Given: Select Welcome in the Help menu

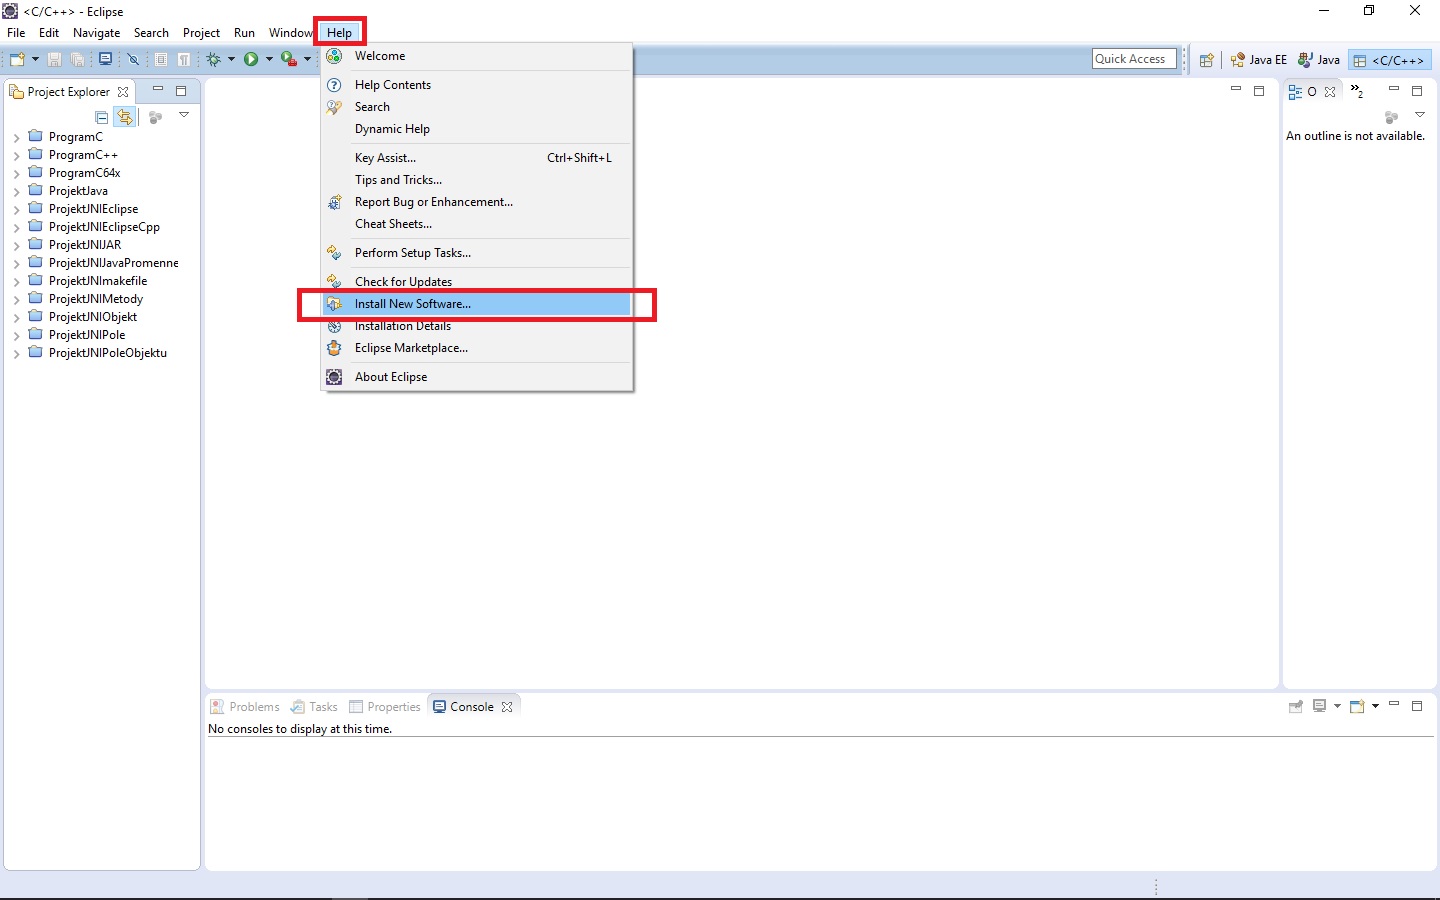Looking at the screenshot, I should point(477,56).
